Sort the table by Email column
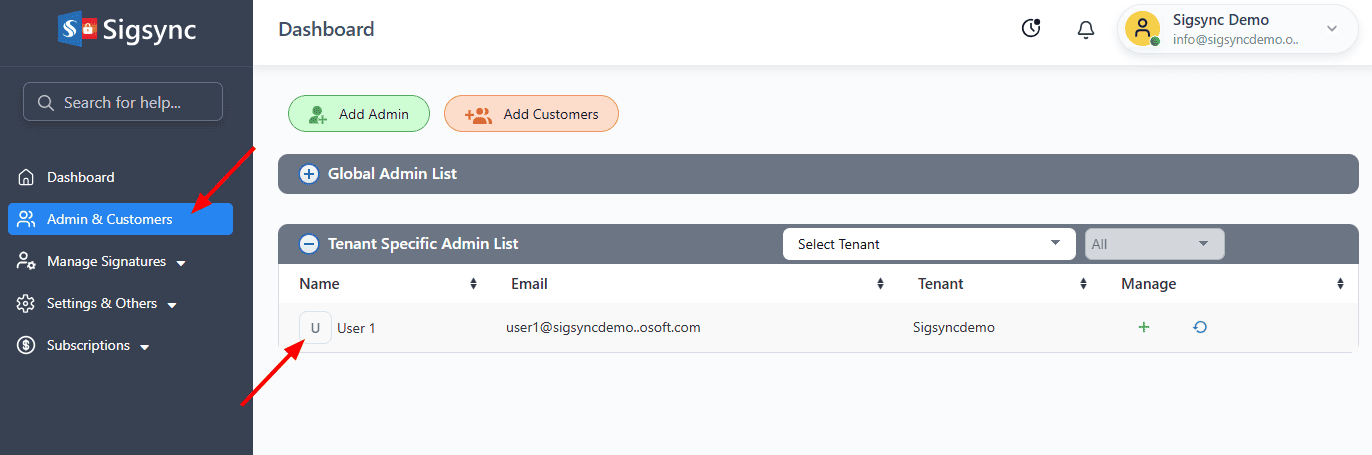The width and height of the screenshot is (1372, 455). [880, 284]
